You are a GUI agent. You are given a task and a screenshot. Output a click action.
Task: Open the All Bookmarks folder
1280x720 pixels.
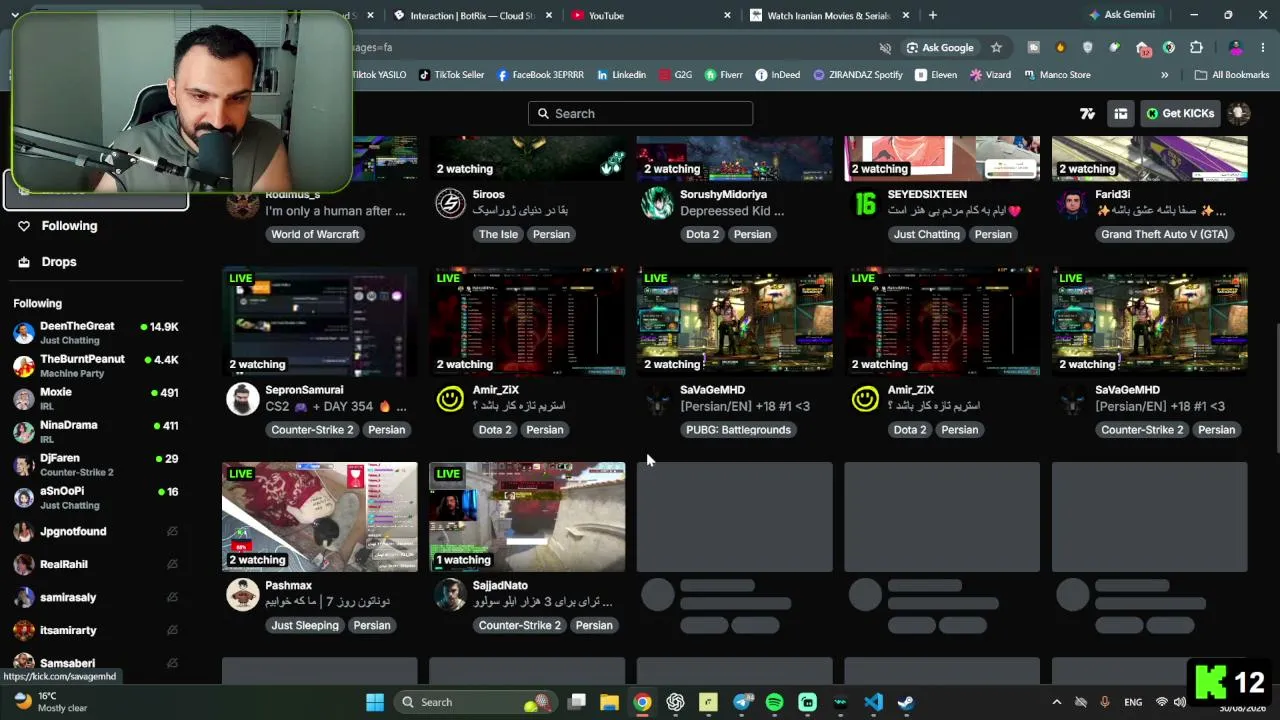[x=1232, y=75]
